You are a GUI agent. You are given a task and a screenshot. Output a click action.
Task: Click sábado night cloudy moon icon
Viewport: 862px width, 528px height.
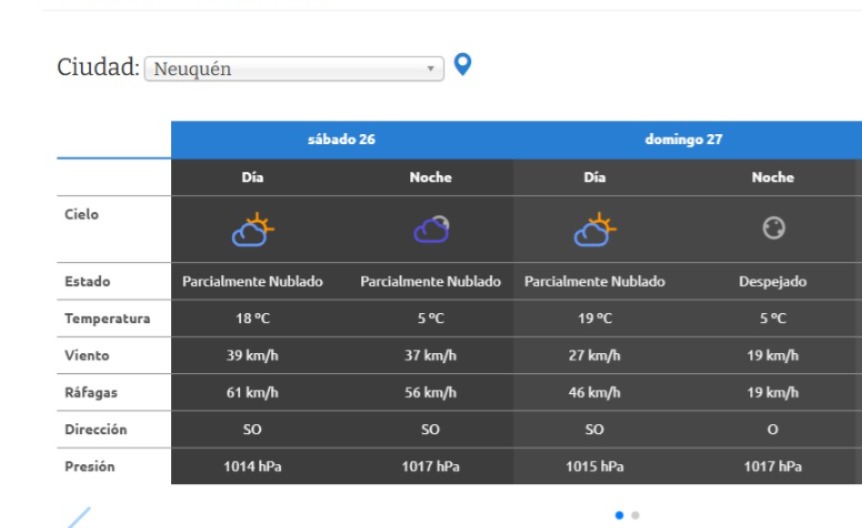point(431,230)
